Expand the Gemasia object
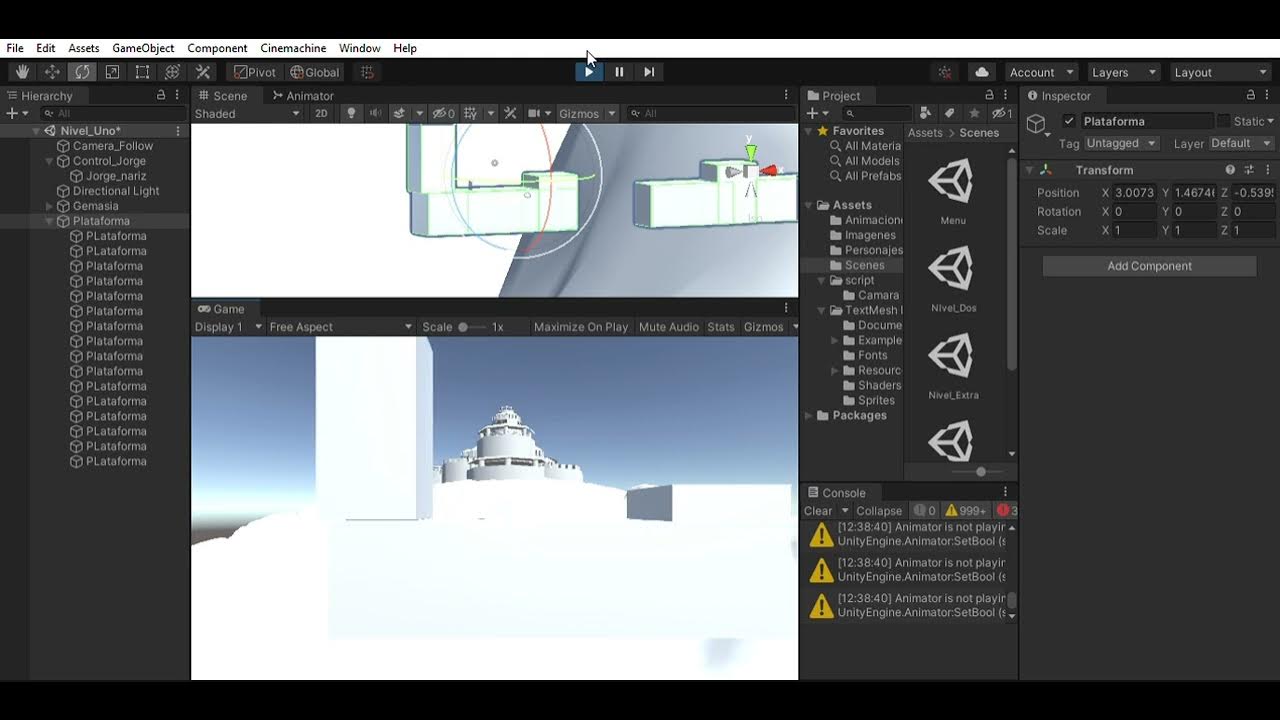Image resolution: width=1280 pixels, height=720 pixels. click(49, 206)
